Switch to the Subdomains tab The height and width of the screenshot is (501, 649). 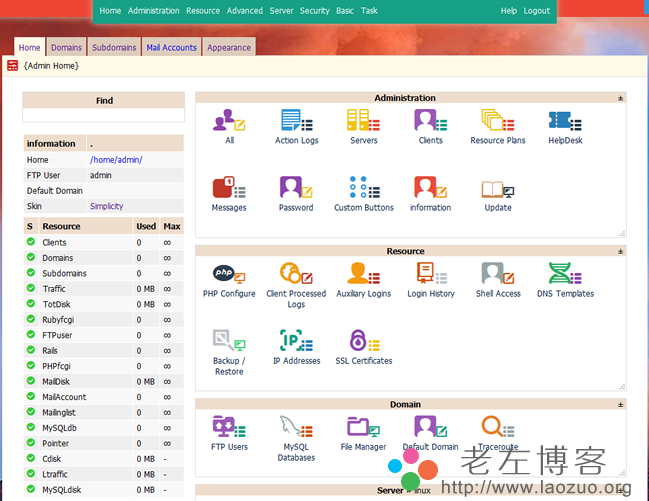(114, 47)
